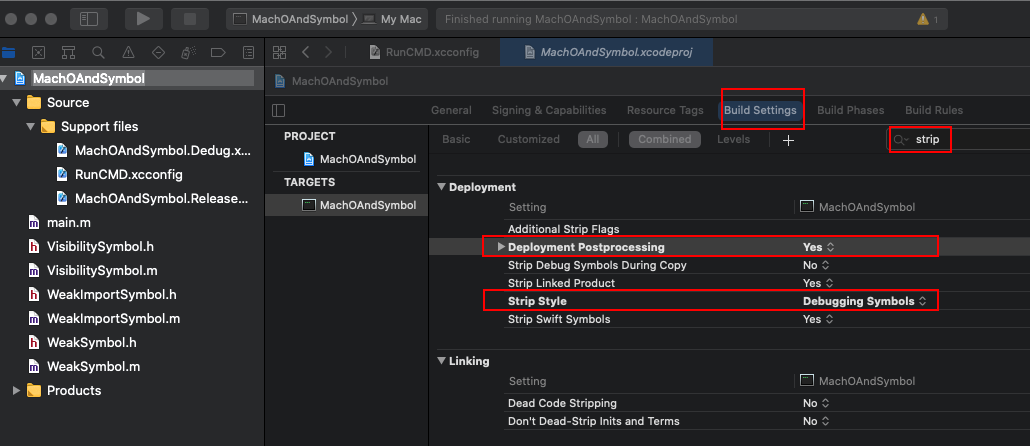The width and height of the screenshot is (1030, 446).
Task: Change Strip Style Debugging Symbols popup
Action: click(864, 301)
